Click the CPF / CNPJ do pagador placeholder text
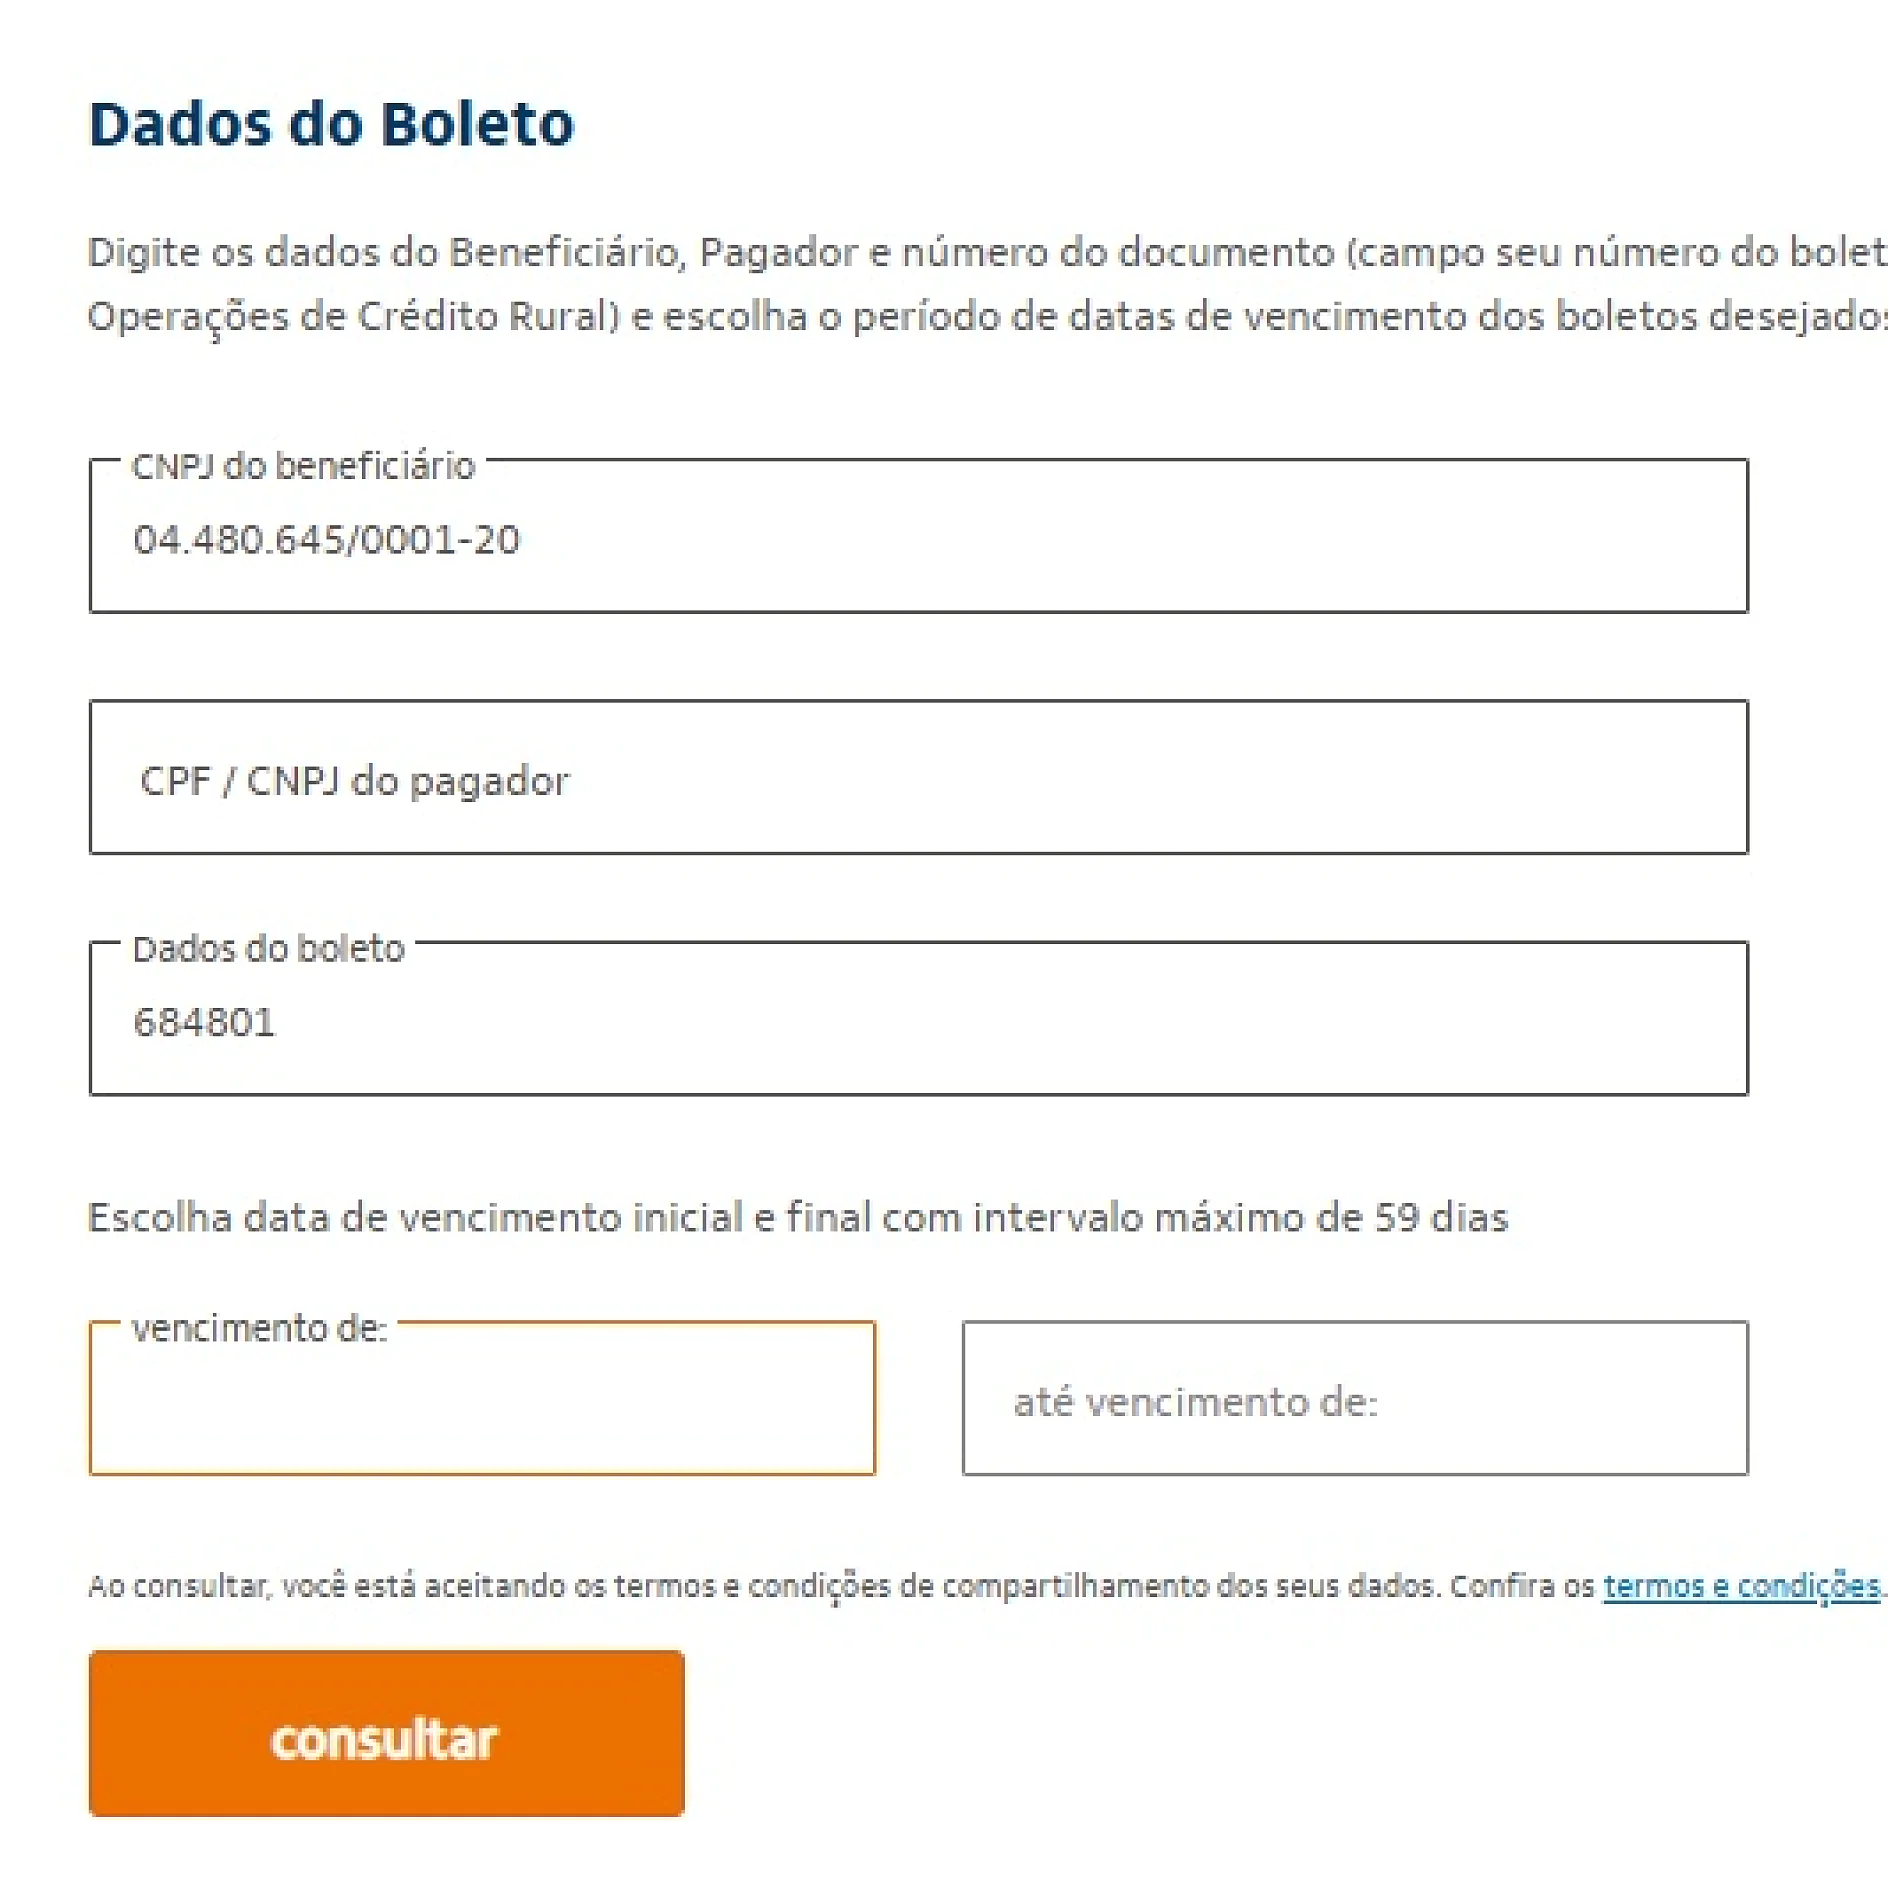This screenshot has height=1888, width=1888. [356, 780]
